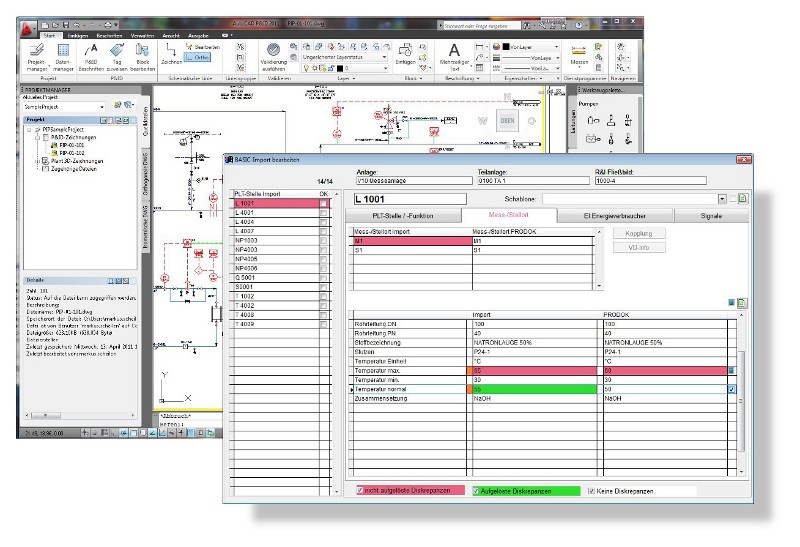Click the Stichwort search field in title bar
The height and width of the screenshot is (547, 800).
(482, 26)
